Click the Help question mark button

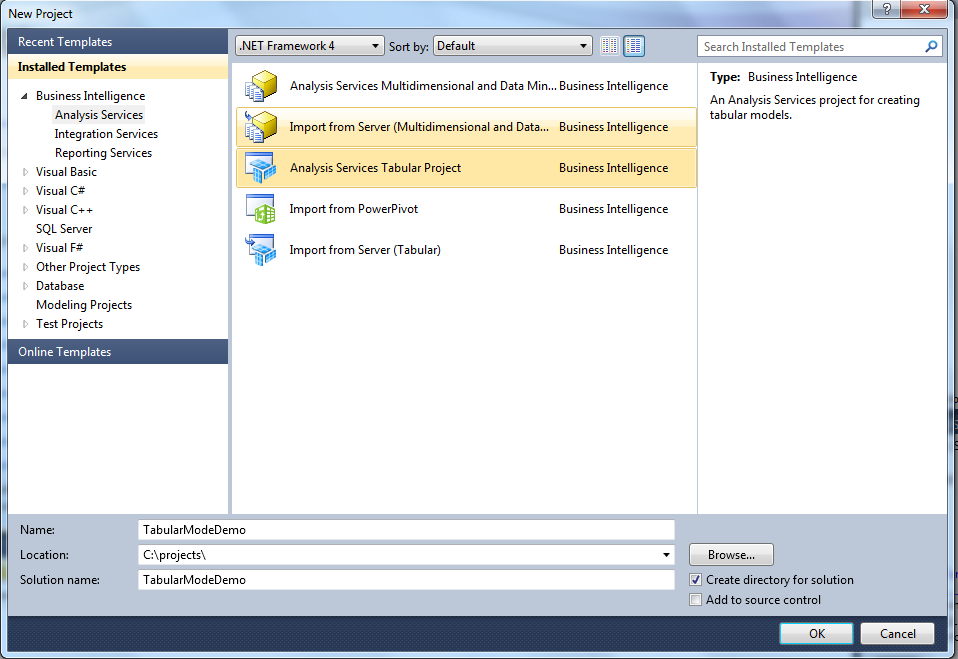pos(884,9)
